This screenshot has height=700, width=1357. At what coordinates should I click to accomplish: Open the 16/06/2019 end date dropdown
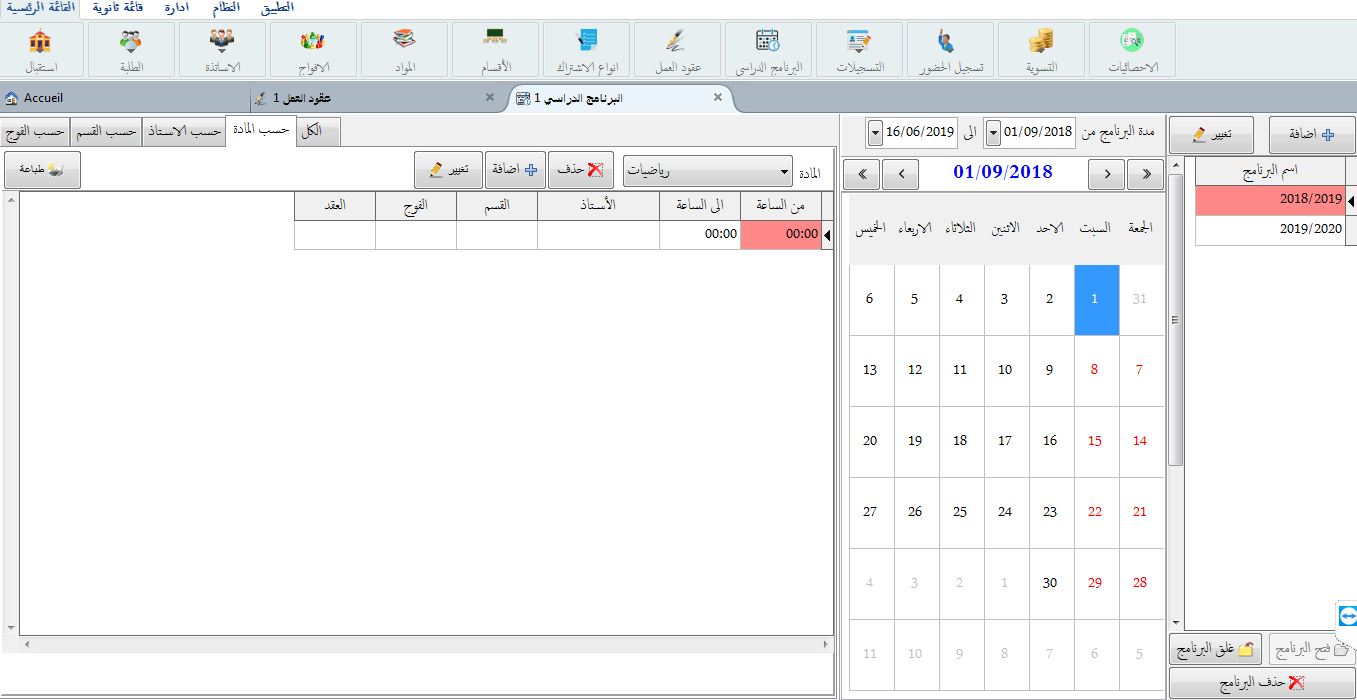click(875, 132)
